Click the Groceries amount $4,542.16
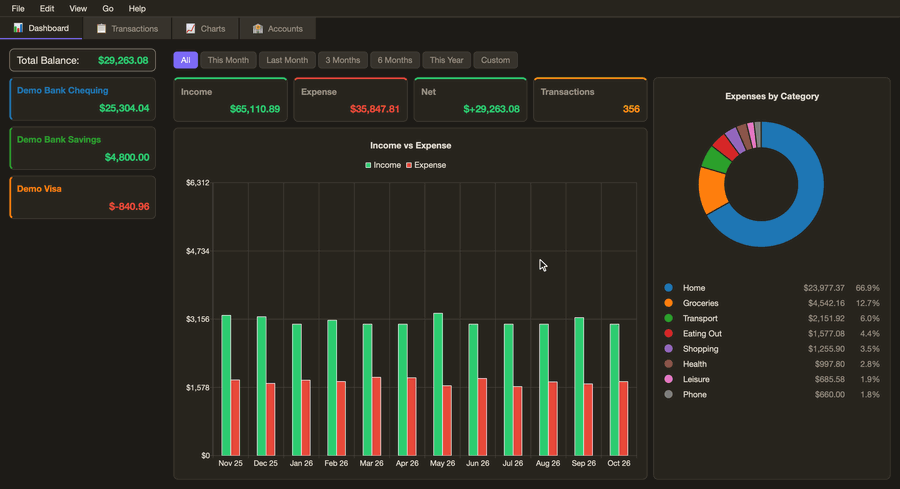Viewport: 900px width, 489px height. [826, 303]
